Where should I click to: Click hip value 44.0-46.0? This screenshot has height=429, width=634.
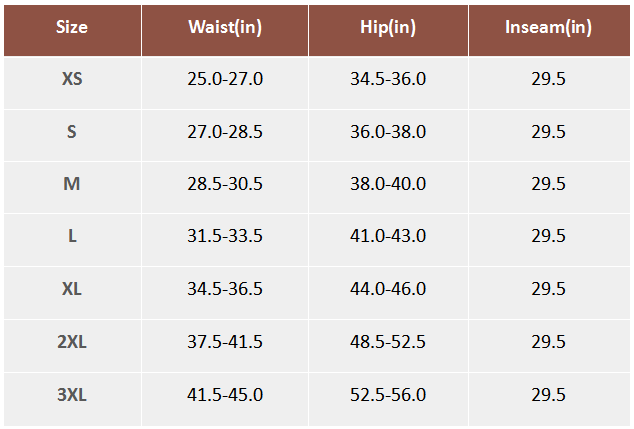pos(388,289)
